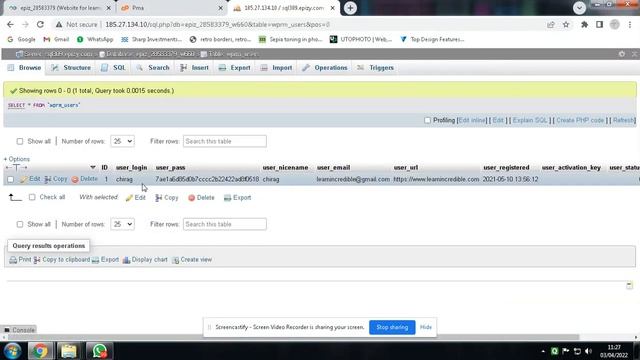
Task: Open the Gmail bookmark
Action: point(56,39)
